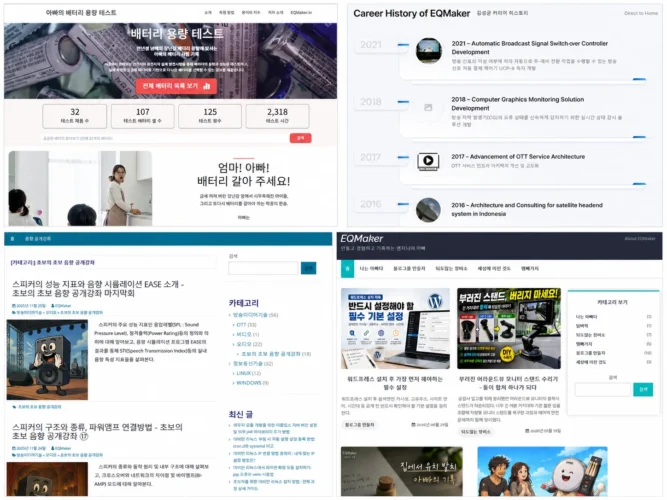Focus the battery search input field

165,138
